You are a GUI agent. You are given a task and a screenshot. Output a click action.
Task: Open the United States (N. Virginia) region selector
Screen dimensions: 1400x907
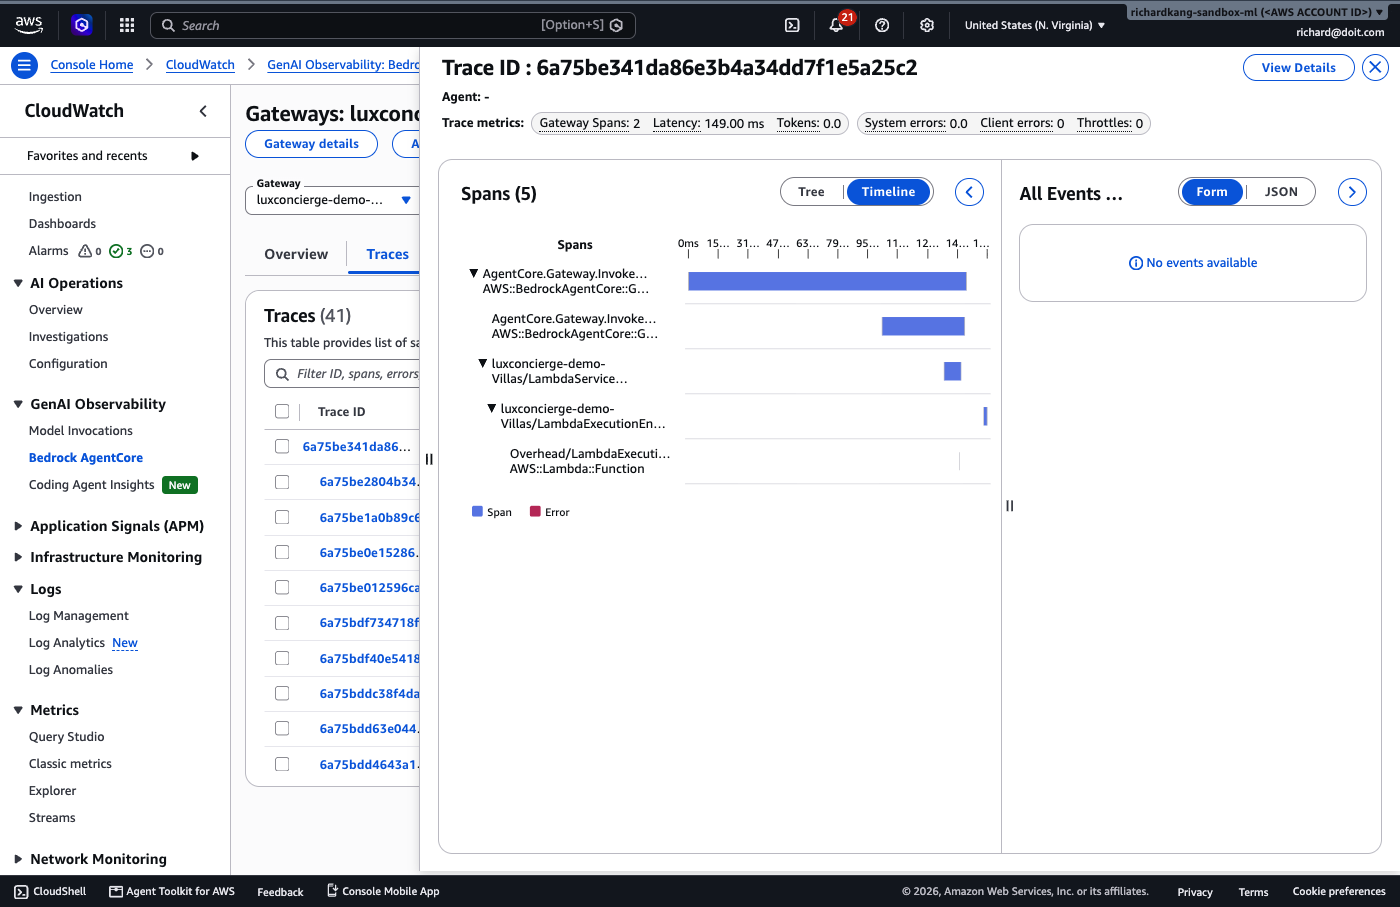(x=1035, y=25)
